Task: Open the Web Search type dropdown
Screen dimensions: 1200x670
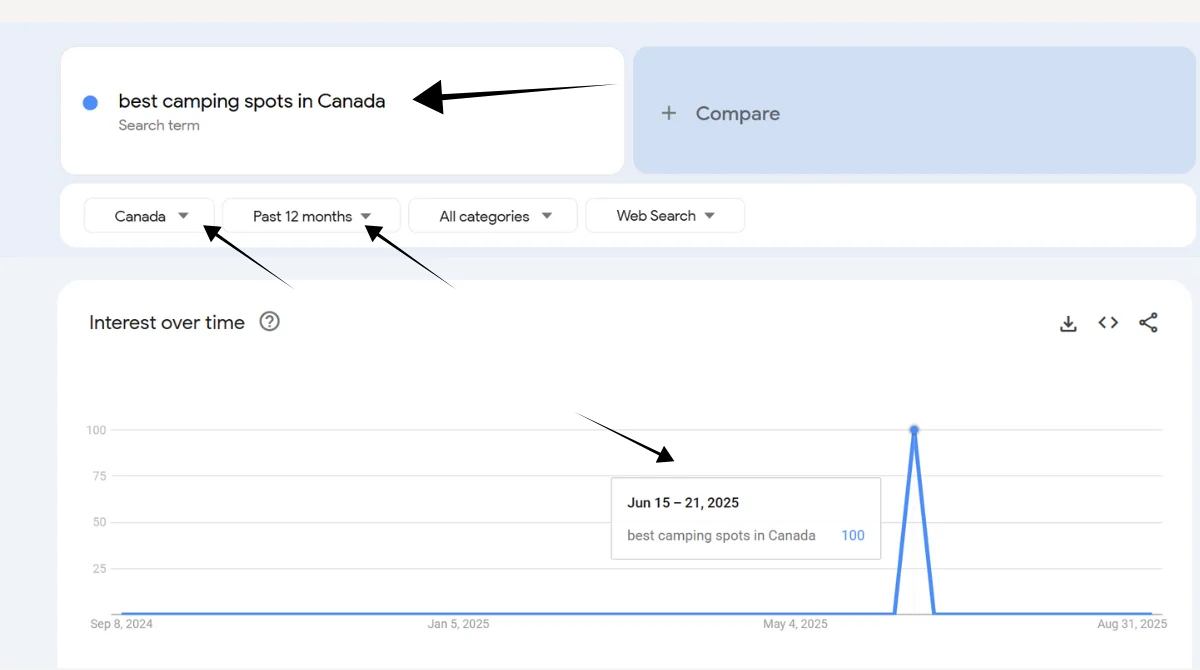Action: [x=665, y=216]
